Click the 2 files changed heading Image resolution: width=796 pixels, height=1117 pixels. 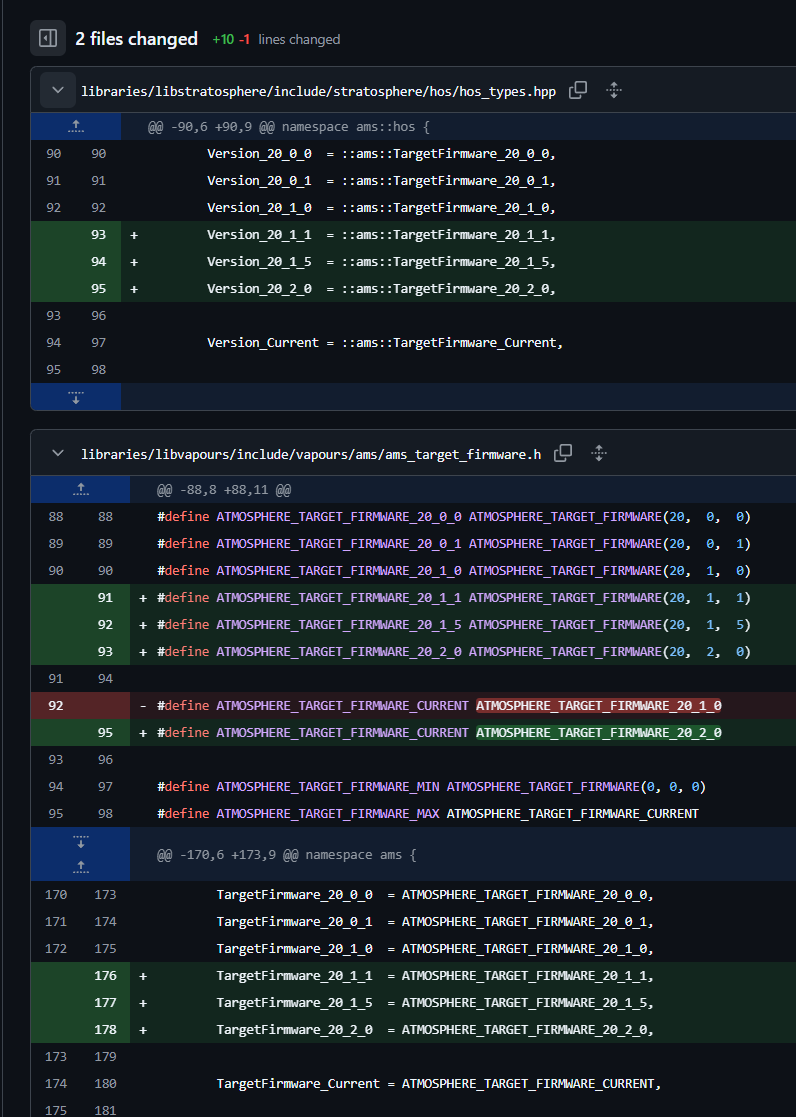[137, 39]
